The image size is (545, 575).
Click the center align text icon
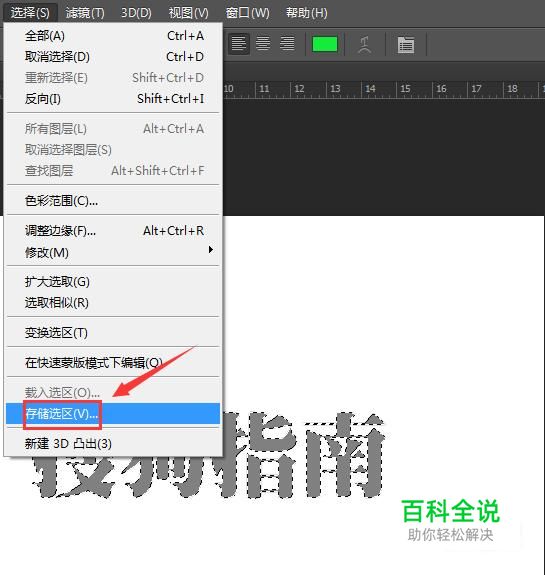263,44
